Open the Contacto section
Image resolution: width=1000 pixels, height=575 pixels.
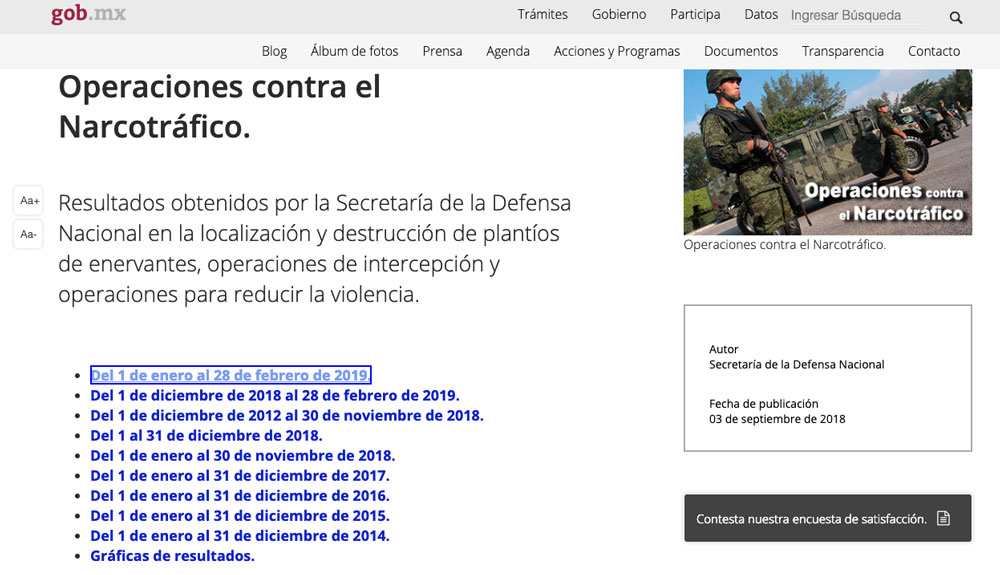(x=934, y=51)
